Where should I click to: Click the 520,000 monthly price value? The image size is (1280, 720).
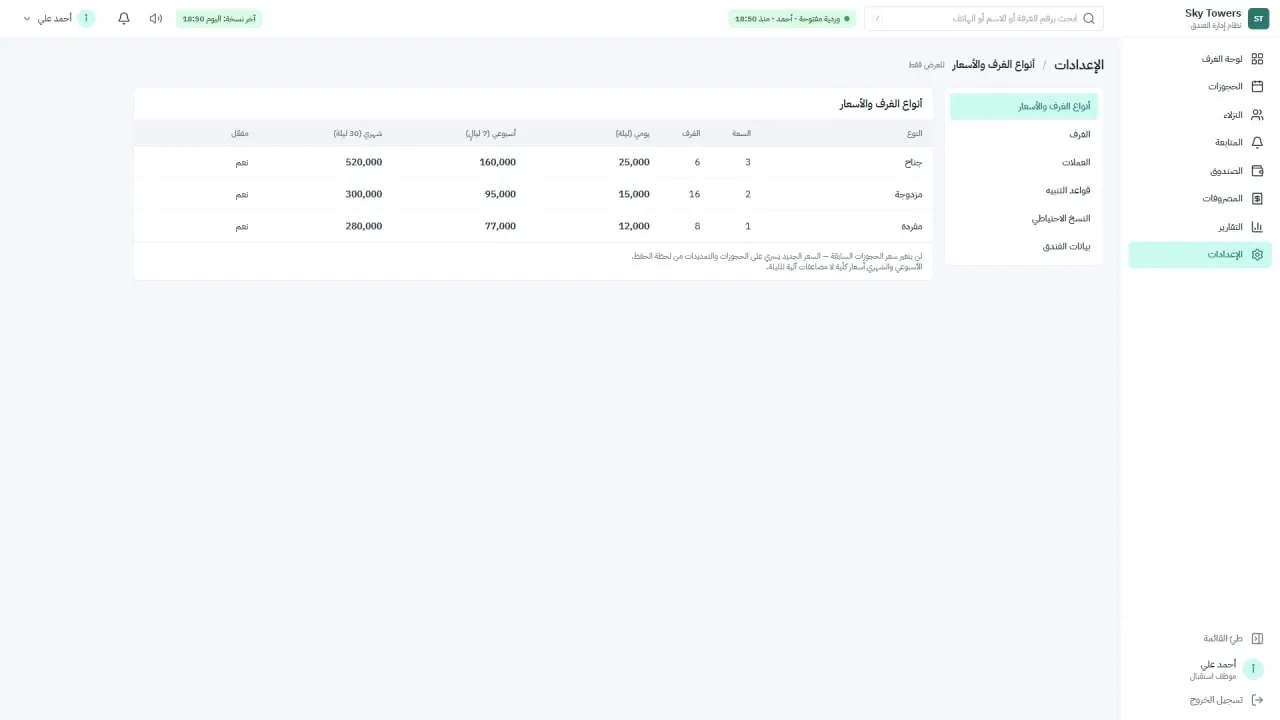click(x=364, y=162)
